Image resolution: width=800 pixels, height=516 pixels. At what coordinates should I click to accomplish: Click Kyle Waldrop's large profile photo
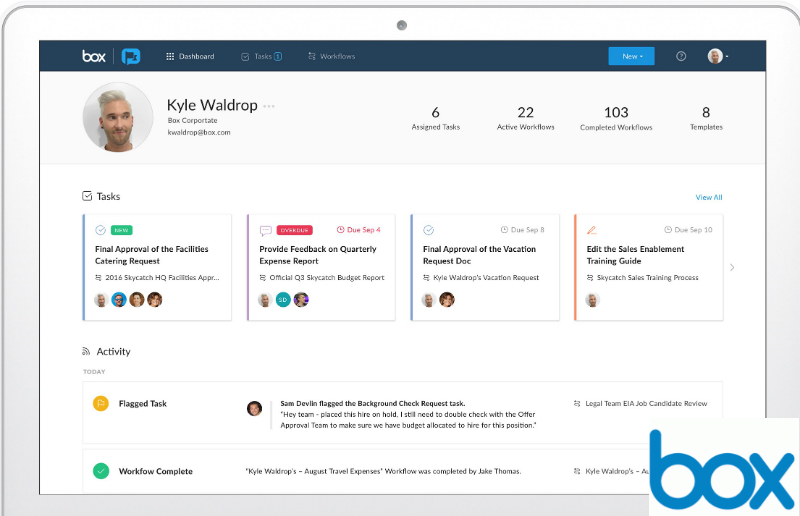(x=118, y=117)
